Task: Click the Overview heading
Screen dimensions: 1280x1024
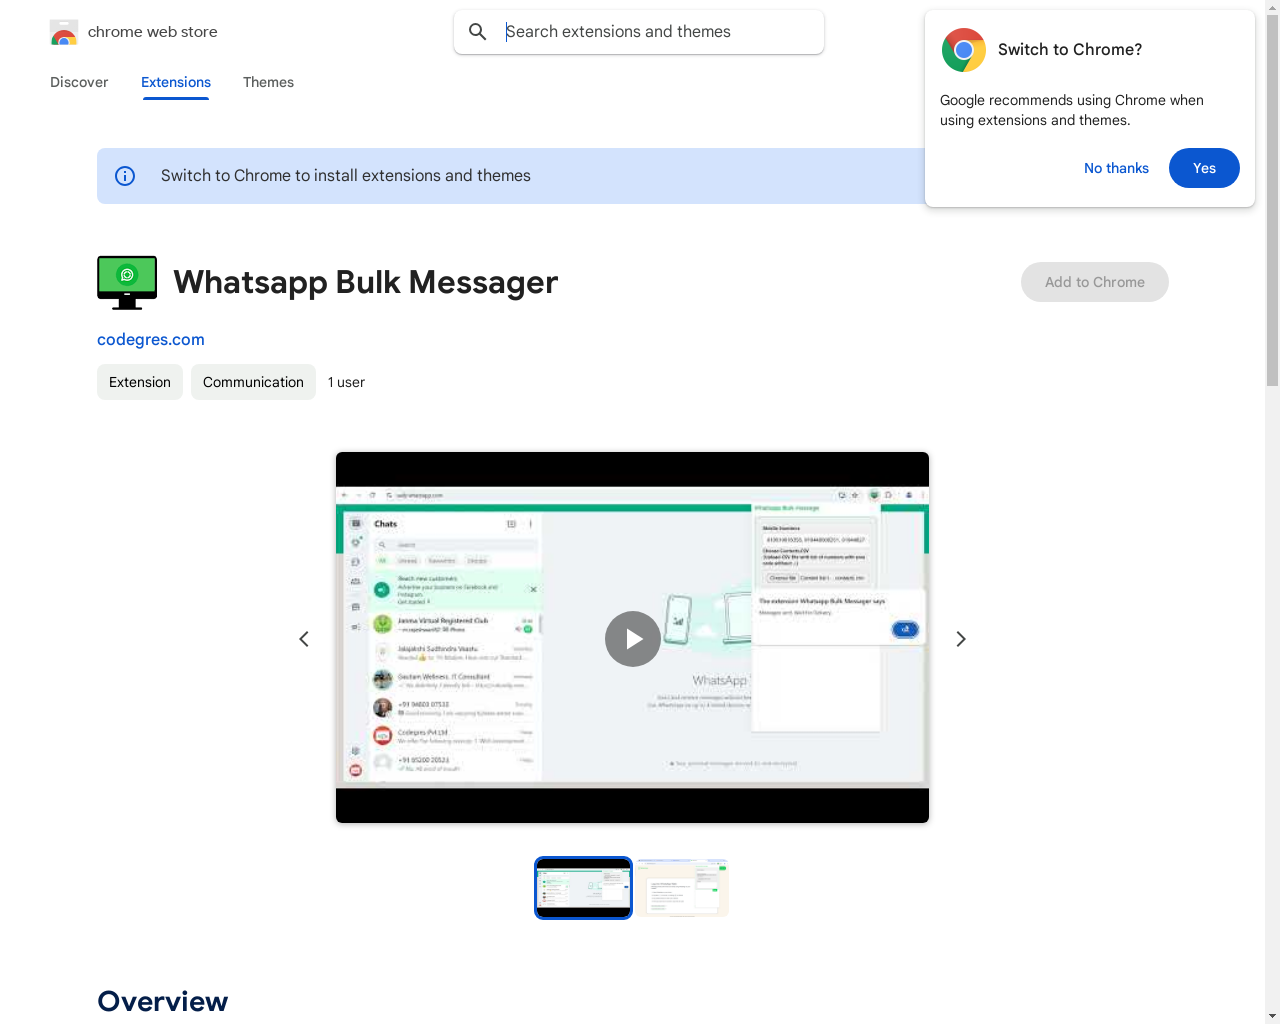Action: 163,1001
